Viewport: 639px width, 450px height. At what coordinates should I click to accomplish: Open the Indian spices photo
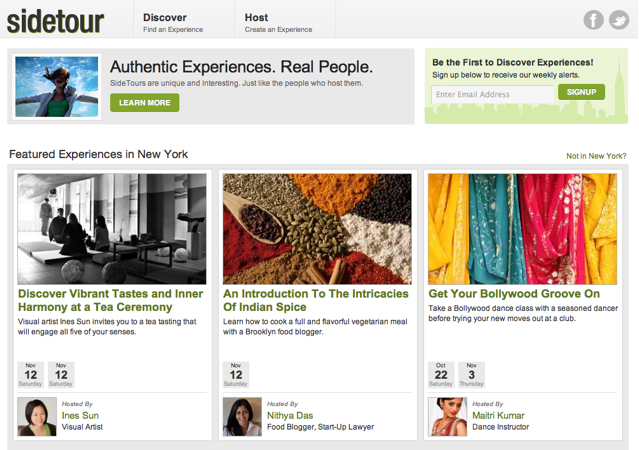(x=317, y=228)
